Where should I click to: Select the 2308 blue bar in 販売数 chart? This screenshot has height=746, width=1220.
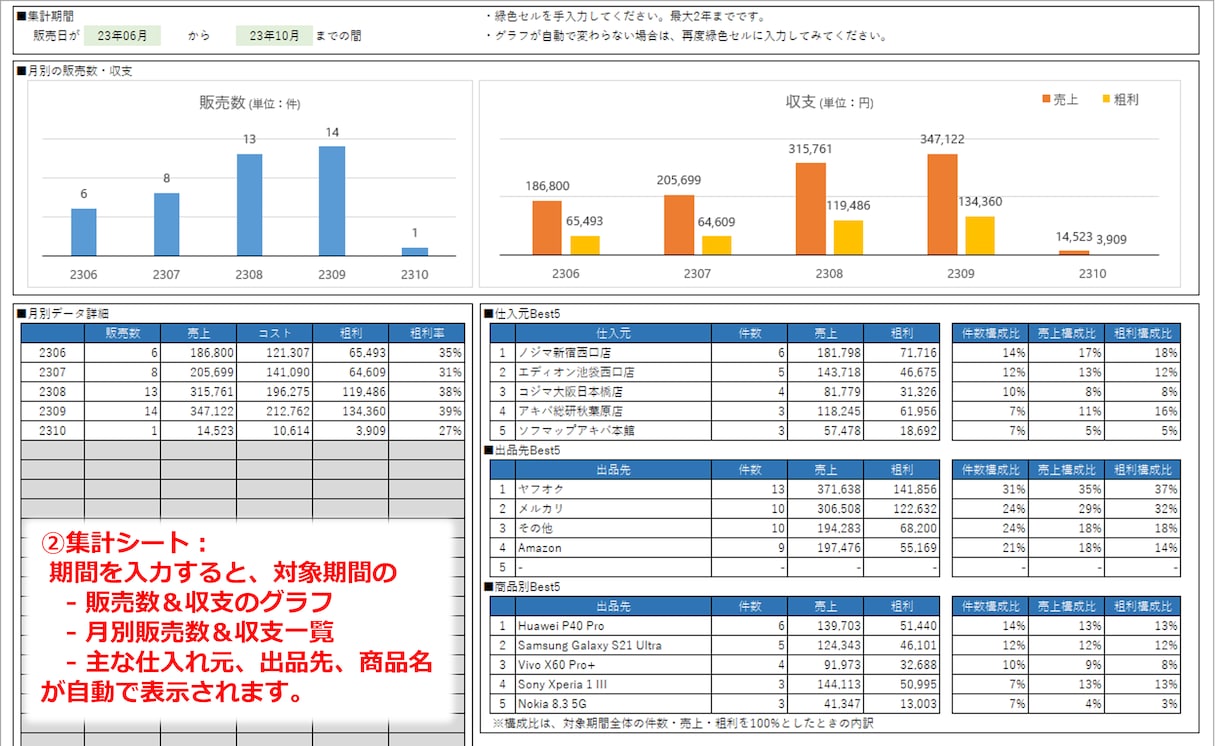[249, 205]
